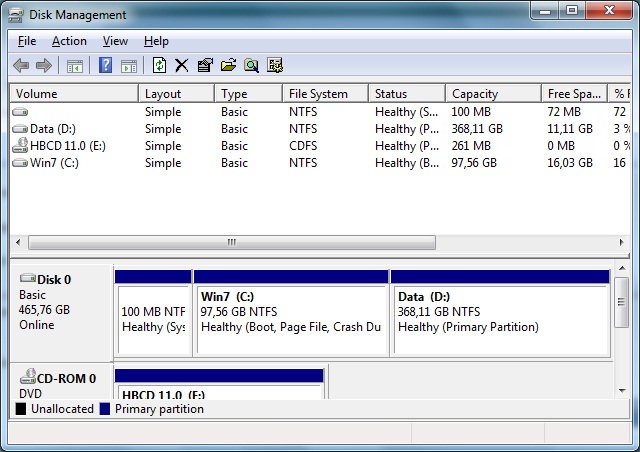Sort by the Capacity column header

[493, 94]
